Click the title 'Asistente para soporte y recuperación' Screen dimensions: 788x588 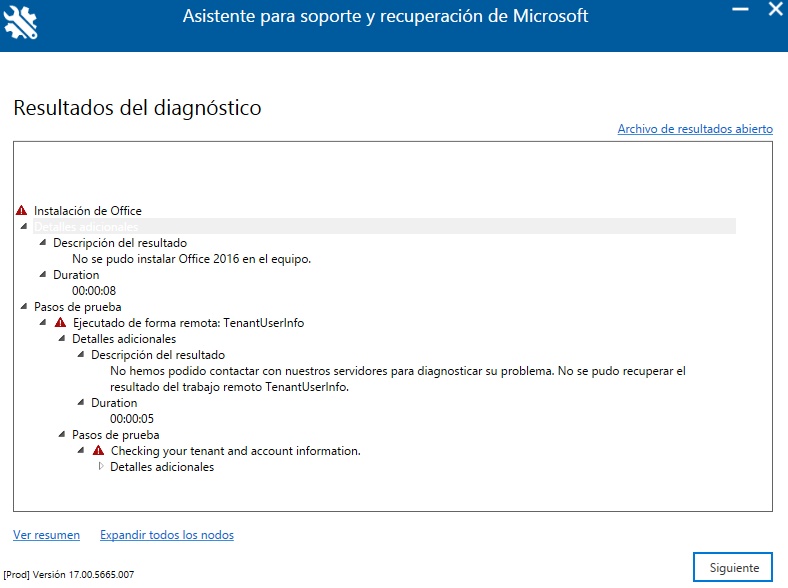tap(385, 16)
